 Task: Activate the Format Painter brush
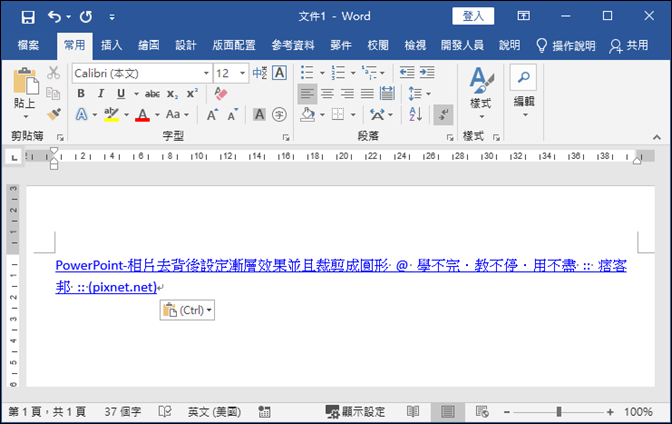53,114
